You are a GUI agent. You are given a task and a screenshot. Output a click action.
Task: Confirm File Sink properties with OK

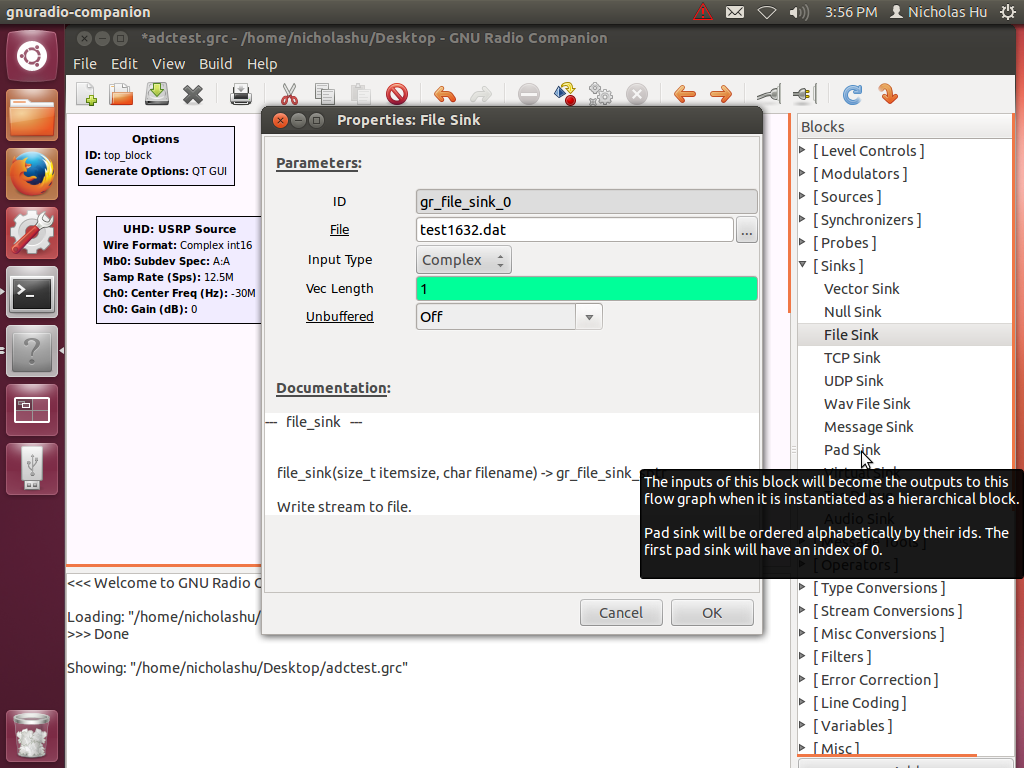tap(712, 613)
